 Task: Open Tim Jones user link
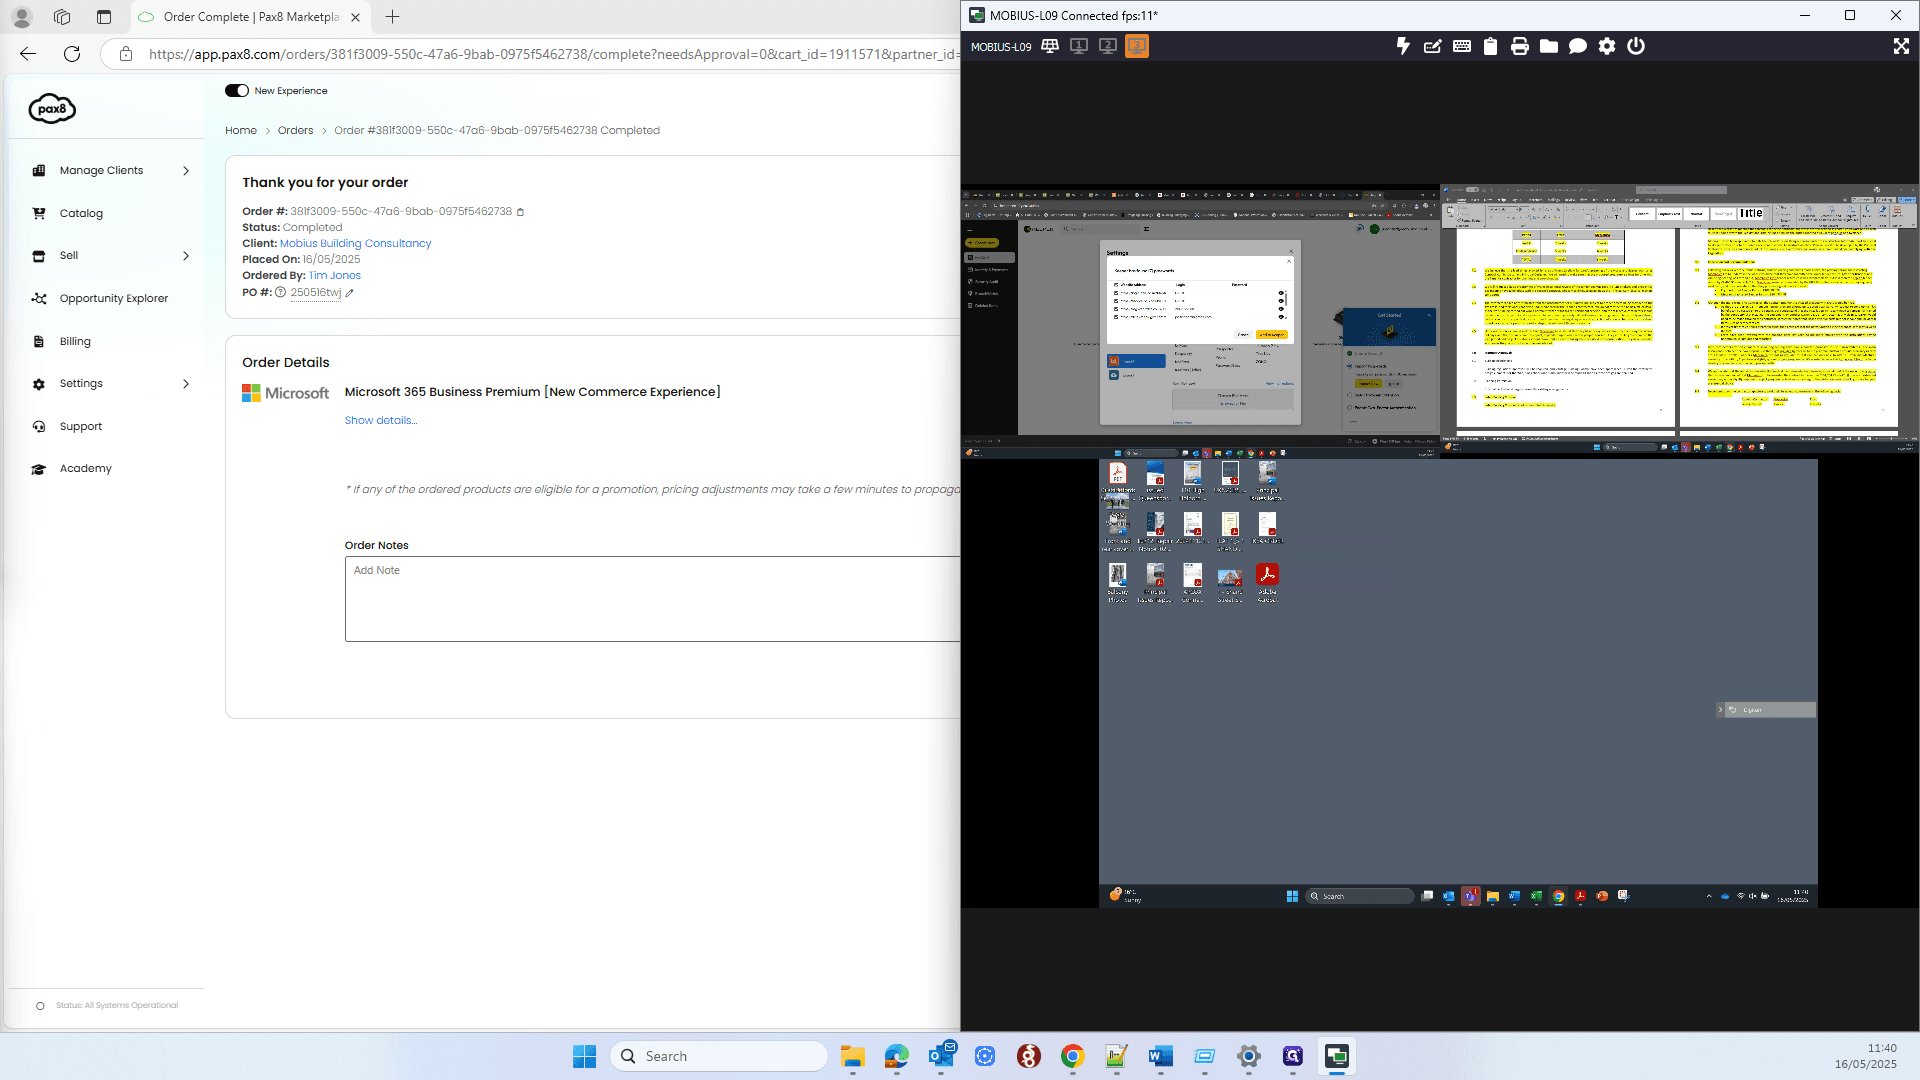point(335,276)
